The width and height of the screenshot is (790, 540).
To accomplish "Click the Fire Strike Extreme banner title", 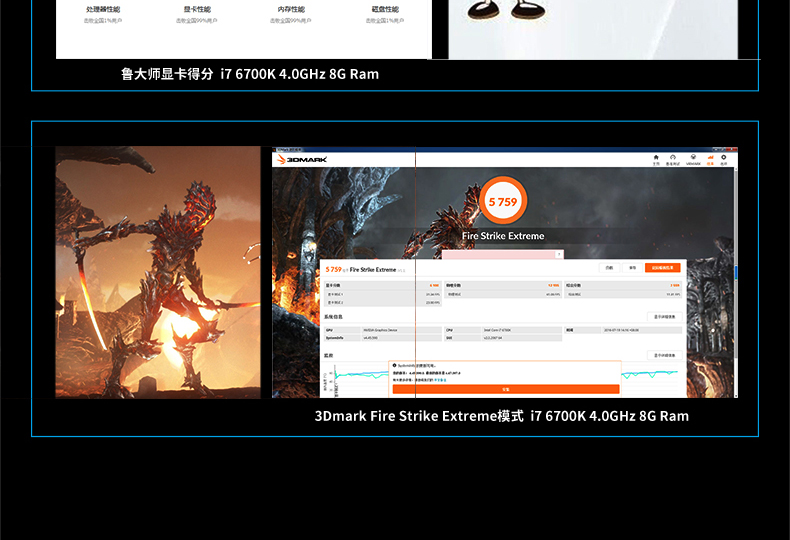I will (503, 236).
